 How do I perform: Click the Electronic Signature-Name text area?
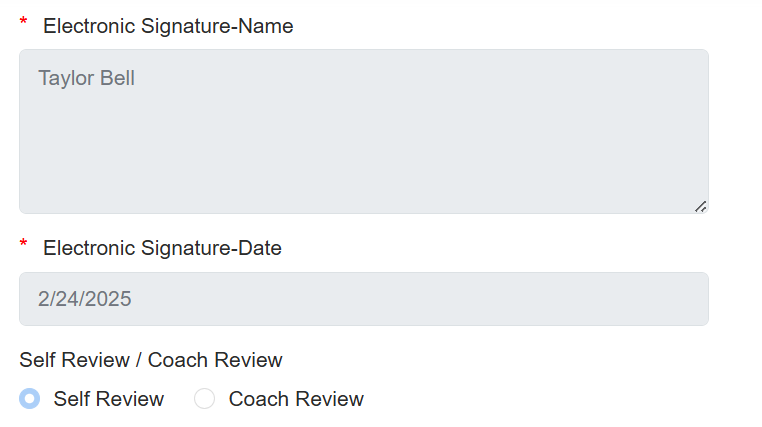coord(363,131)
